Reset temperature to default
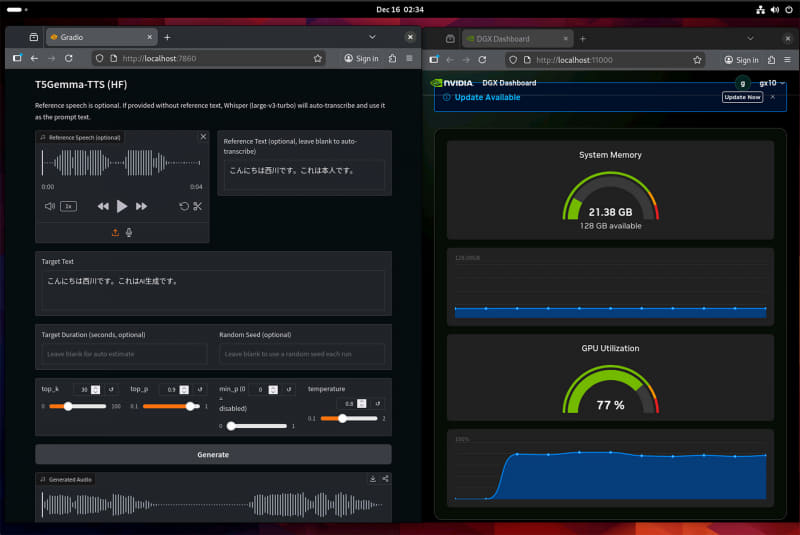The height and width of the screenshot is (535, 800). point(378,403)
